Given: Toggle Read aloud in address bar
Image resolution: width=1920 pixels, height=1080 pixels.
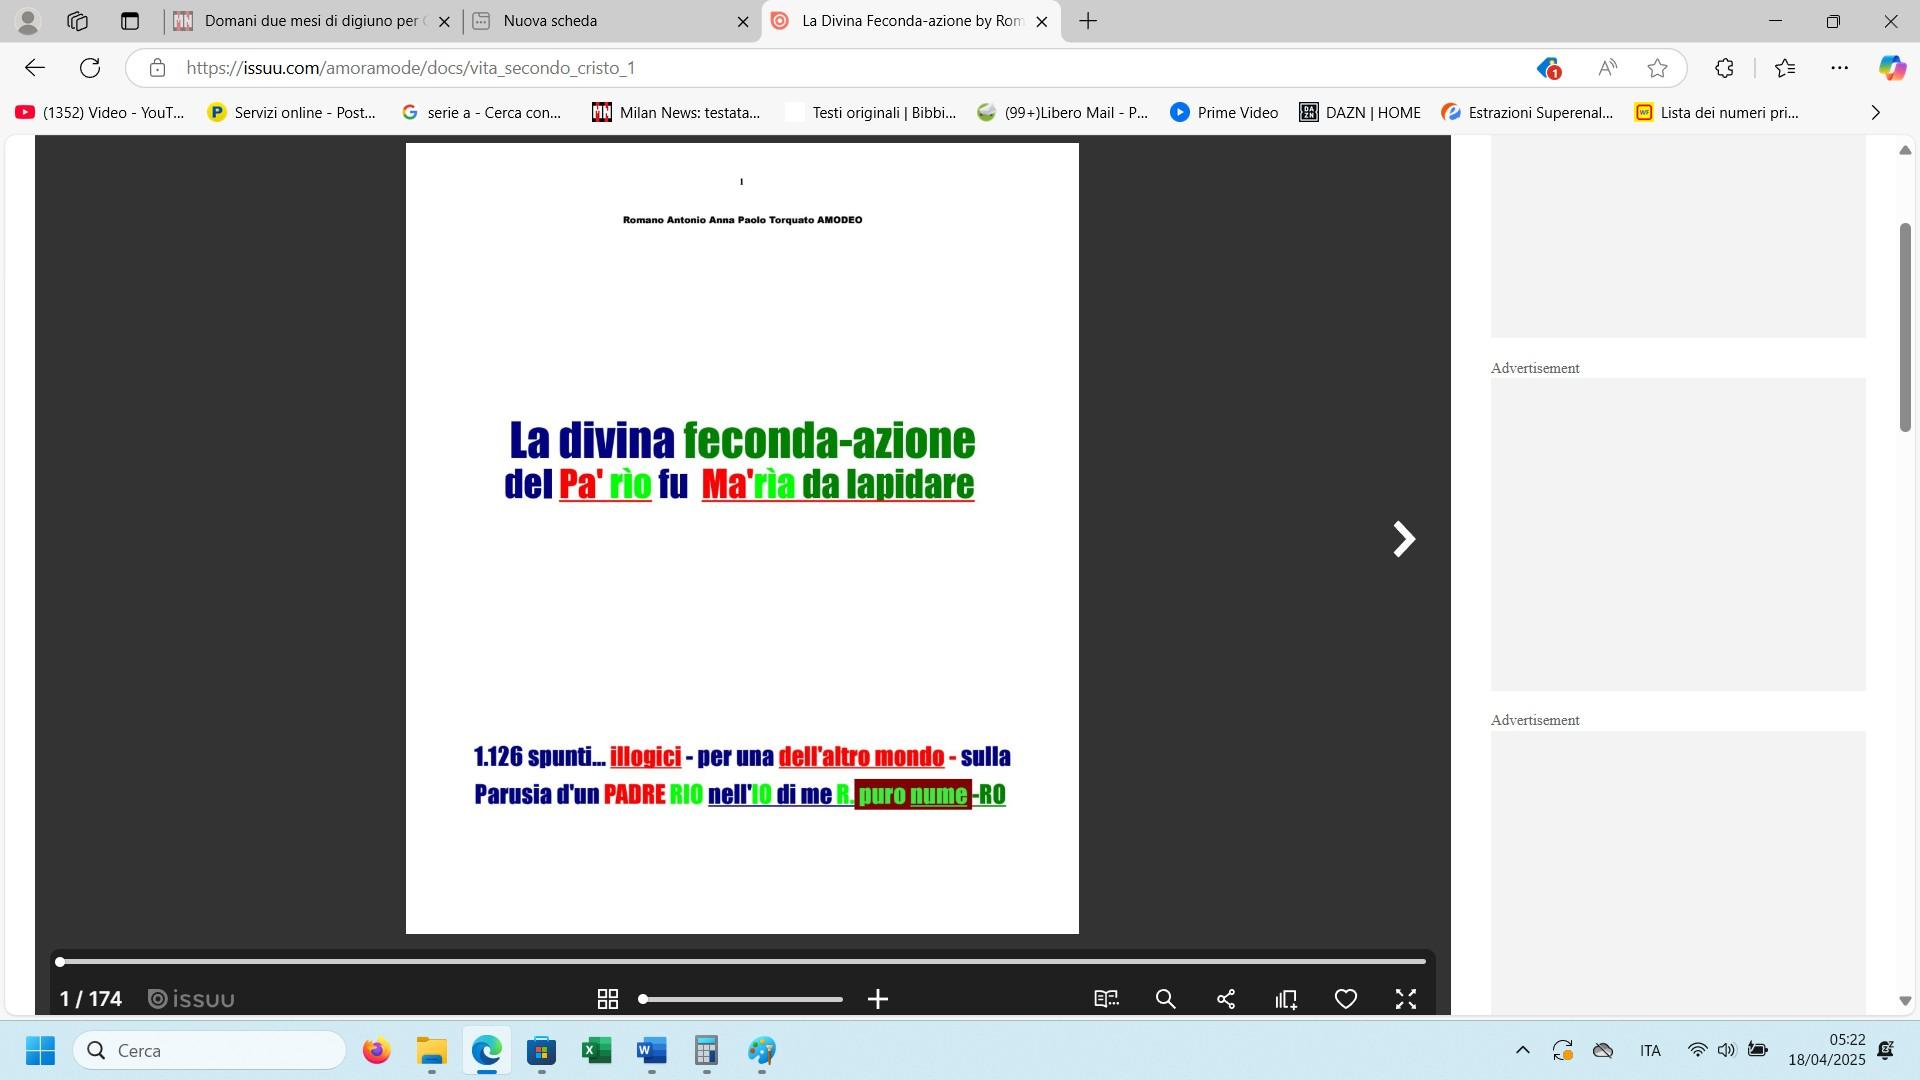Looking at the screenshot, I should pyautogui.click(x=1607, y=68).
